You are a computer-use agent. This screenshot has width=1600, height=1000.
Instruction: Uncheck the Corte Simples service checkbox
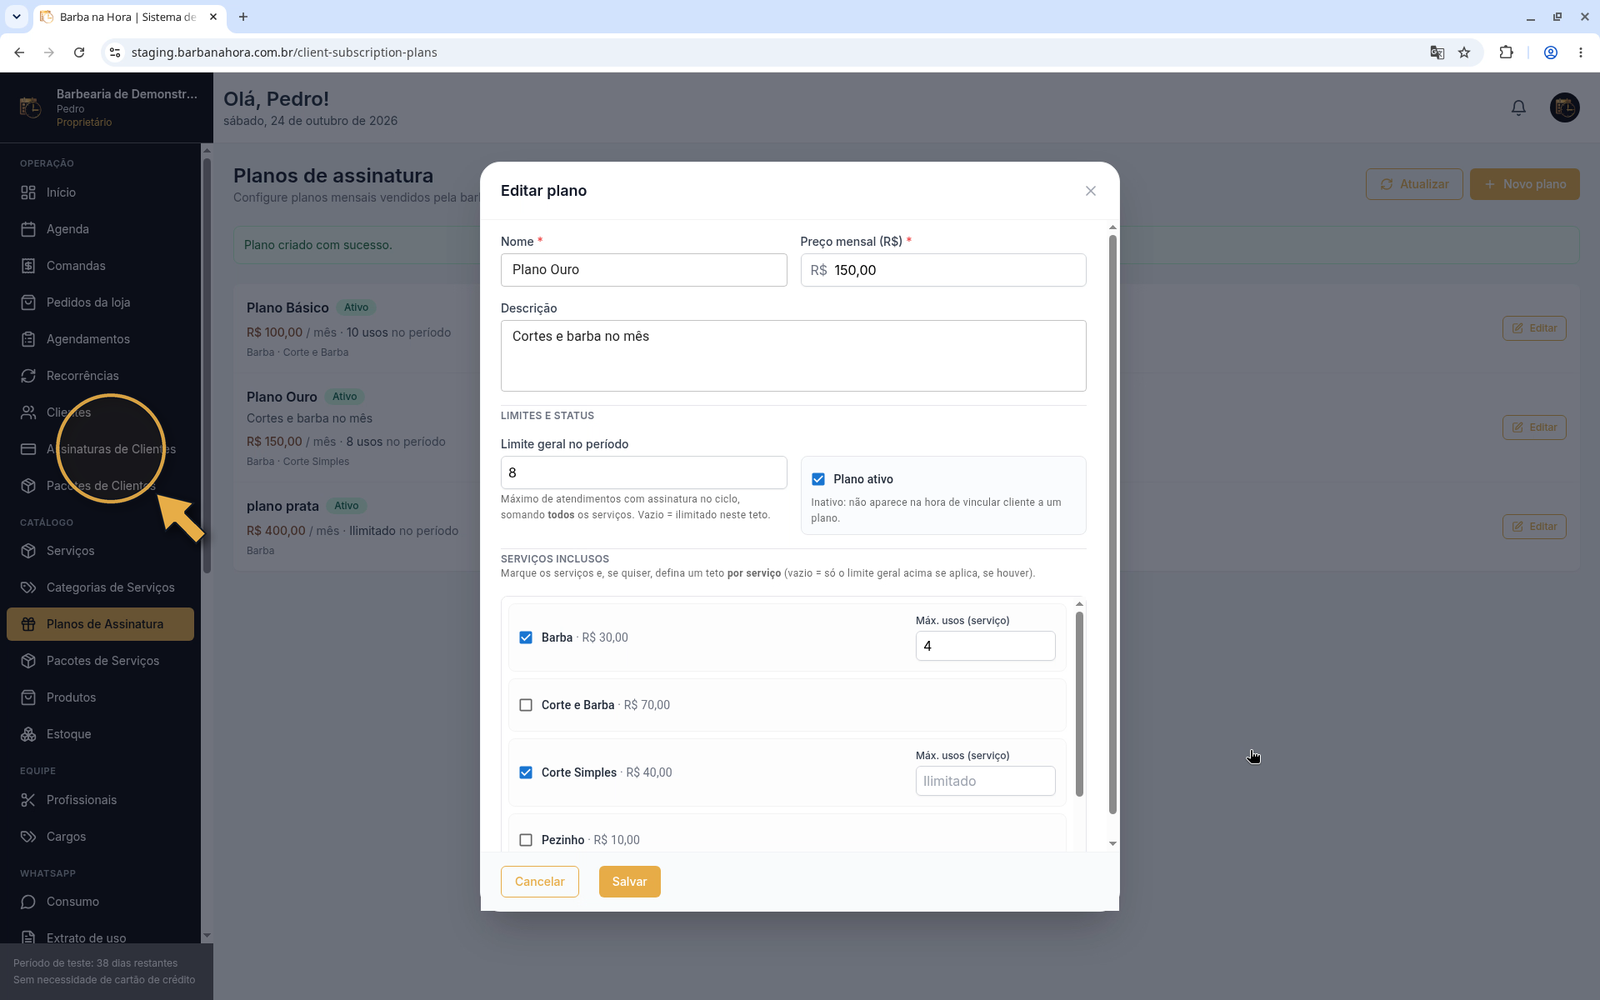[x=526, y=773]
